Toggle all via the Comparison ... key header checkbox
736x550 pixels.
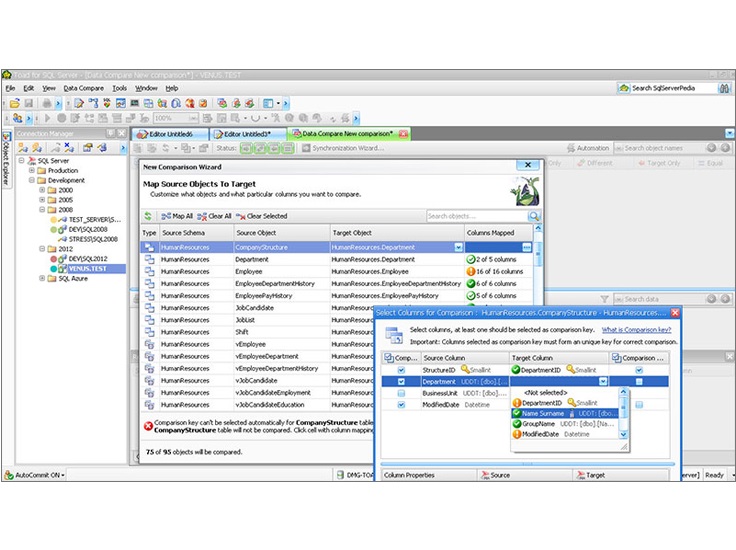pyautogui.click(x=616, y=358)
